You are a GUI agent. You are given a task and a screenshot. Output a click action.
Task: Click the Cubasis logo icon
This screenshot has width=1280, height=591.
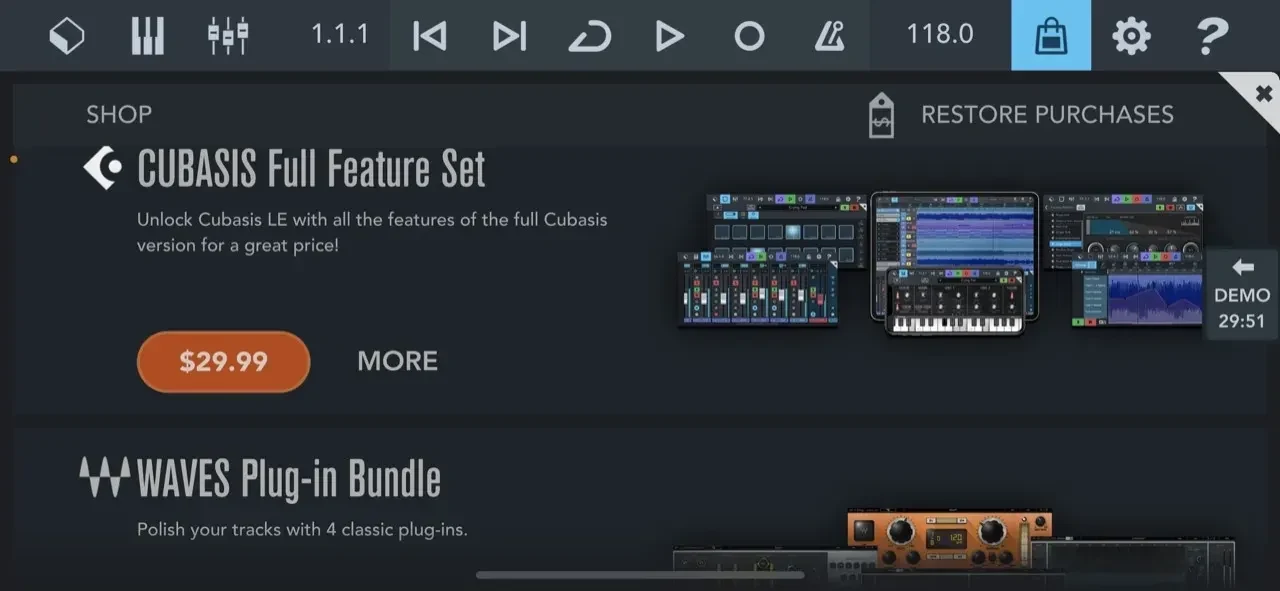coord(102,168)
